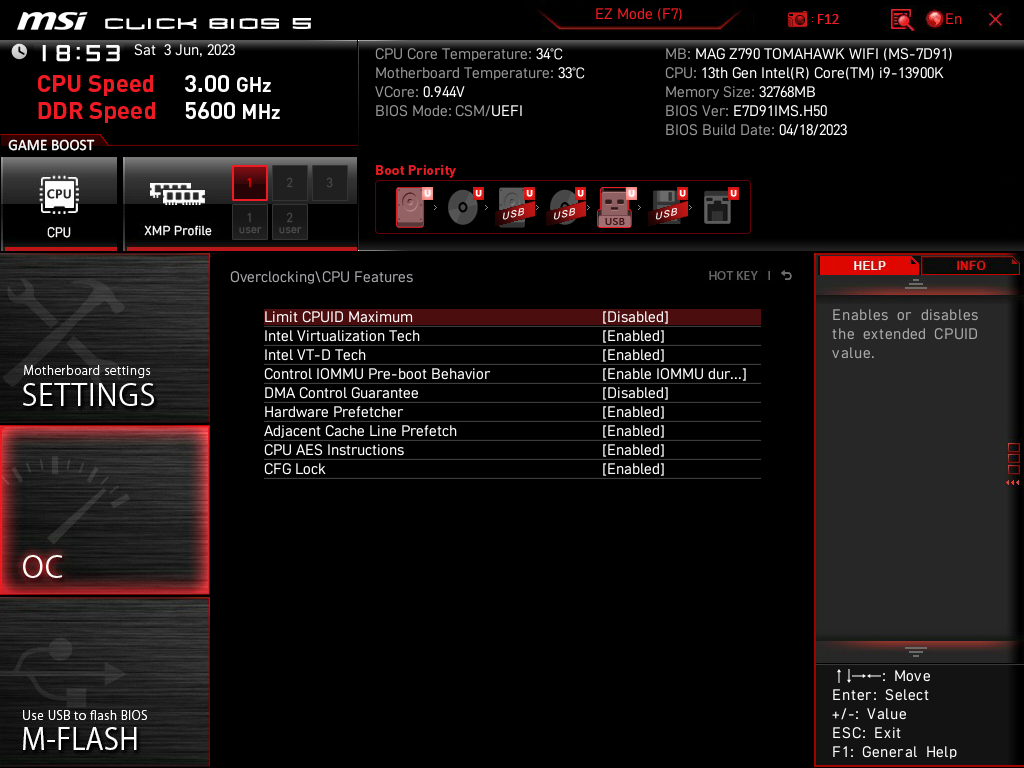Select the DMA Control Guarantee label
Viewport: 1024px width, 768px height.
point(341,392)
